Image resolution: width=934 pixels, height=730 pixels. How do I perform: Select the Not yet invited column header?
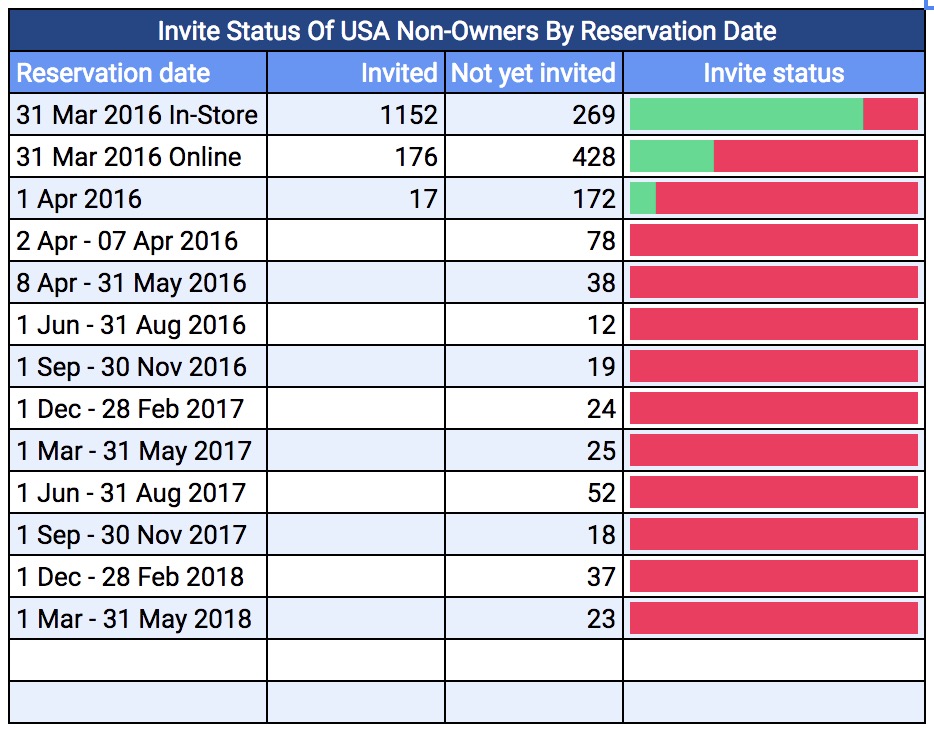(533, 73)
